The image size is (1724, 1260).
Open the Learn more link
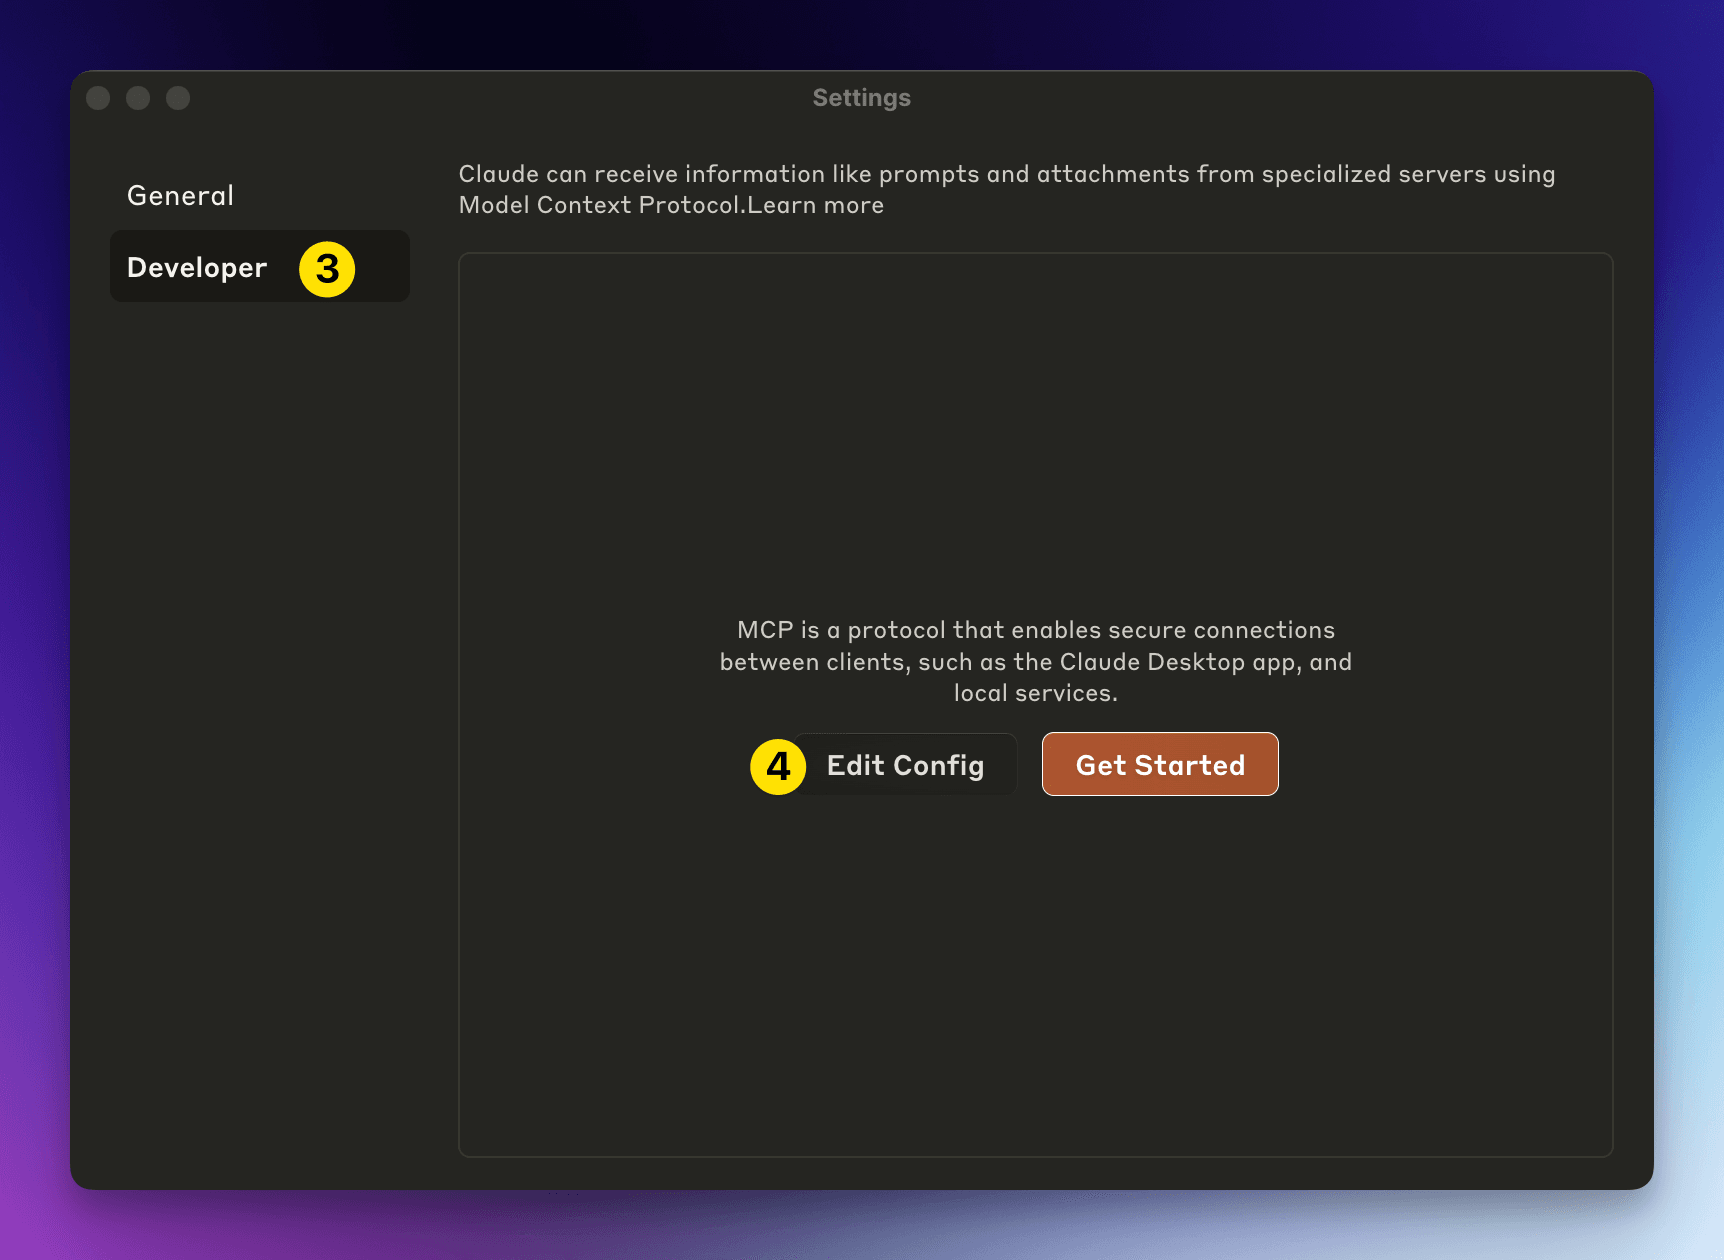pyautogui.click(x=816, y=205)
